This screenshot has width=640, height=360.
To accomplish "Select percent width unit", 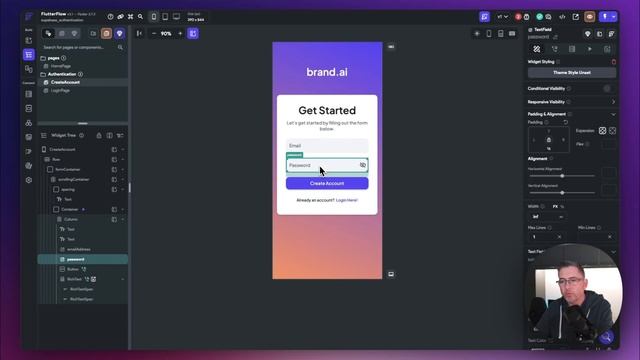I will pos(562,207).
